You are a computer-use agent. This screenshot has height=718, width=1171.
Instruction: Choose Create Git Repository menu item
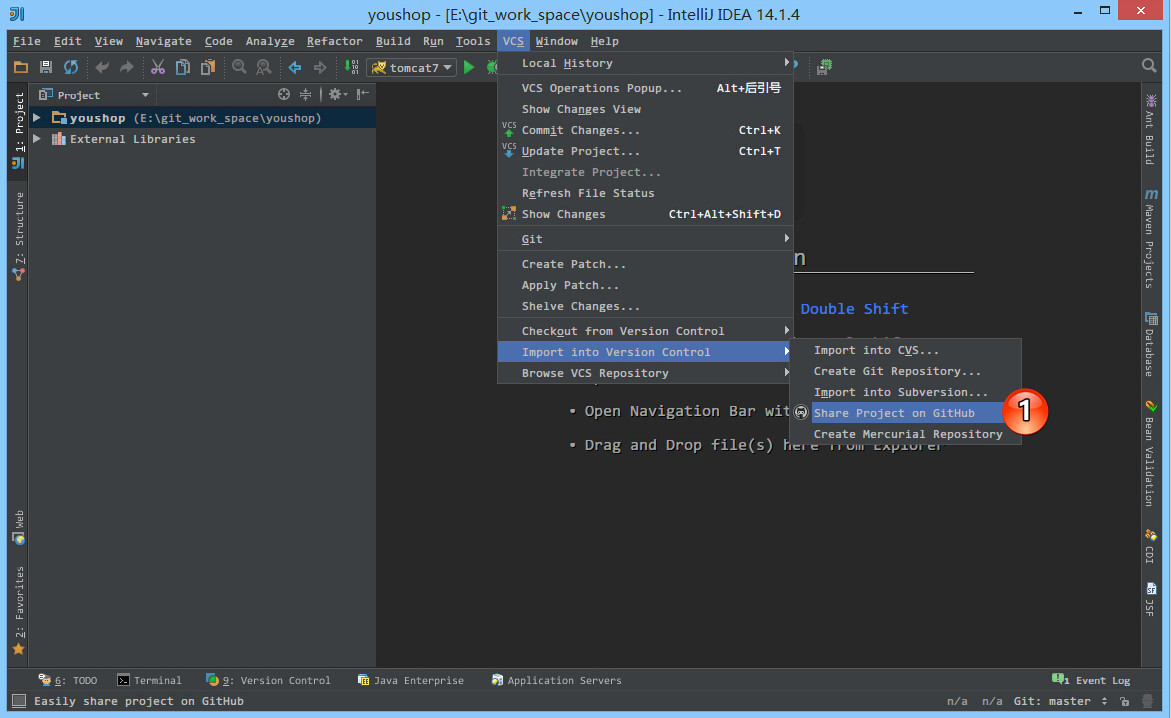pos(897,371)
